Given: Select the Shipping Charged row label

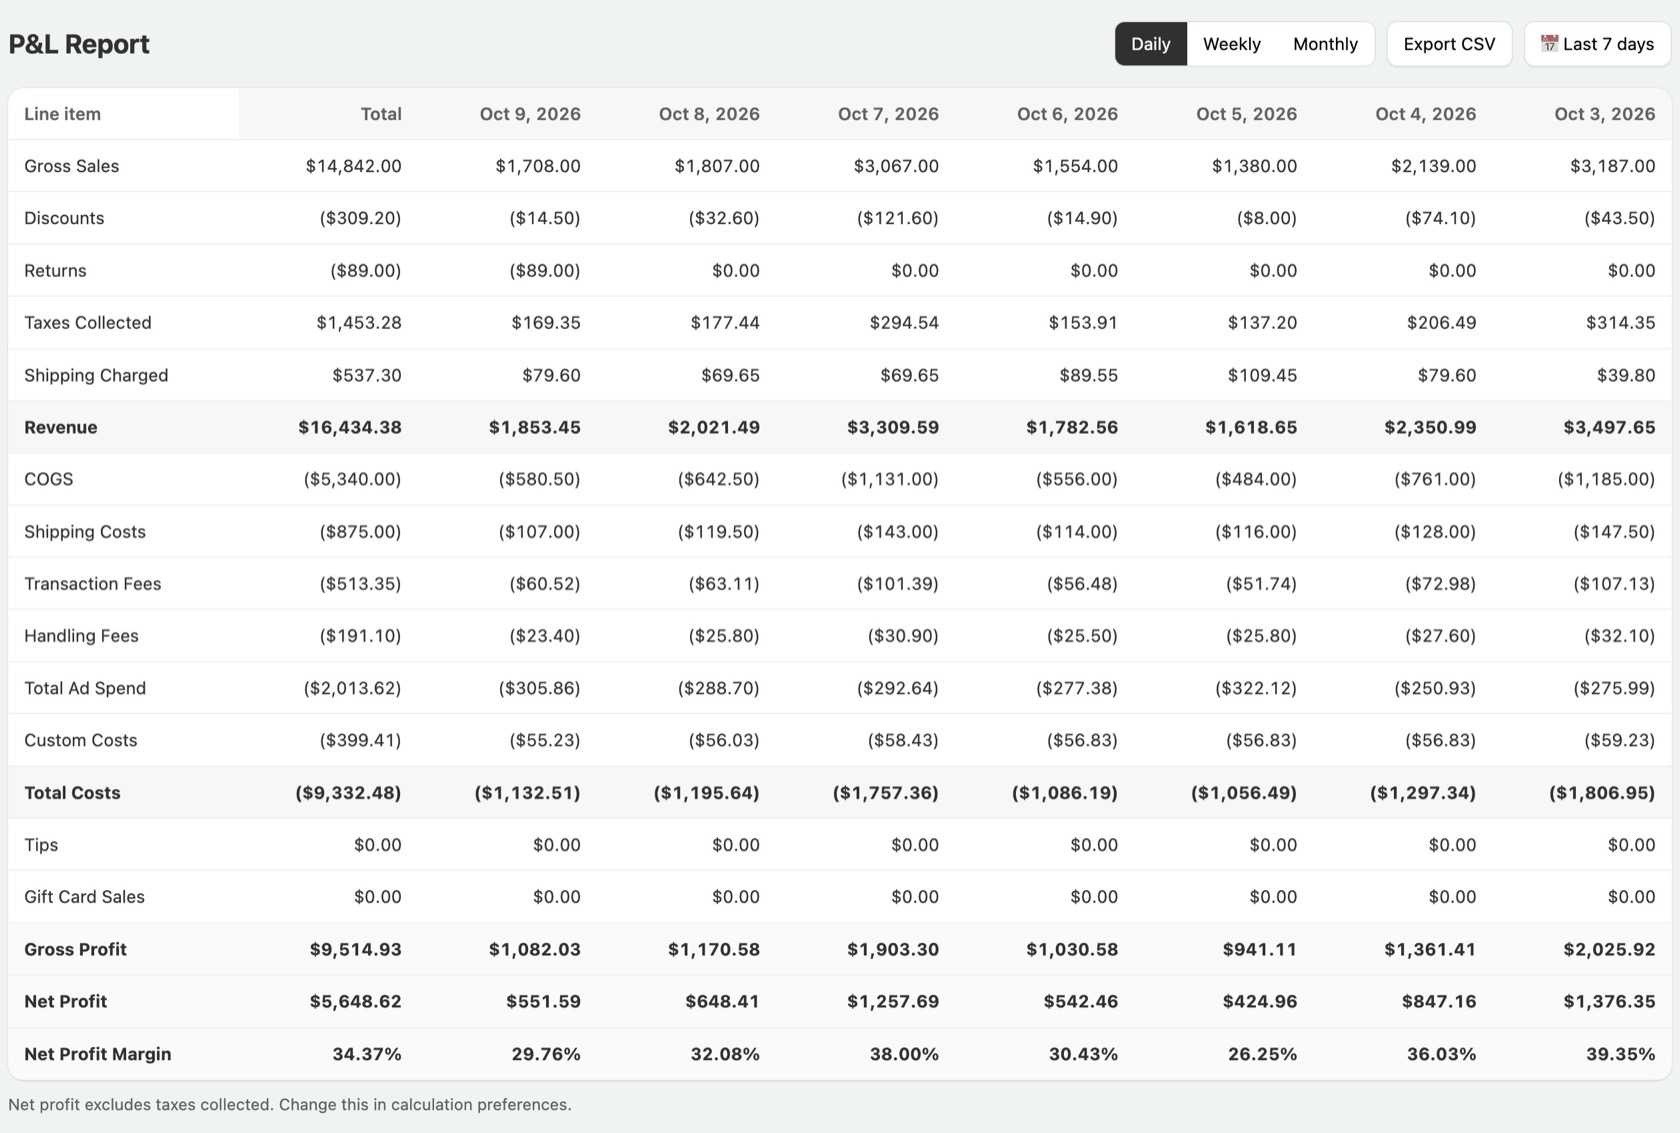Looking at the screenshot, I should pyautogui.click(x=96, y=375).
